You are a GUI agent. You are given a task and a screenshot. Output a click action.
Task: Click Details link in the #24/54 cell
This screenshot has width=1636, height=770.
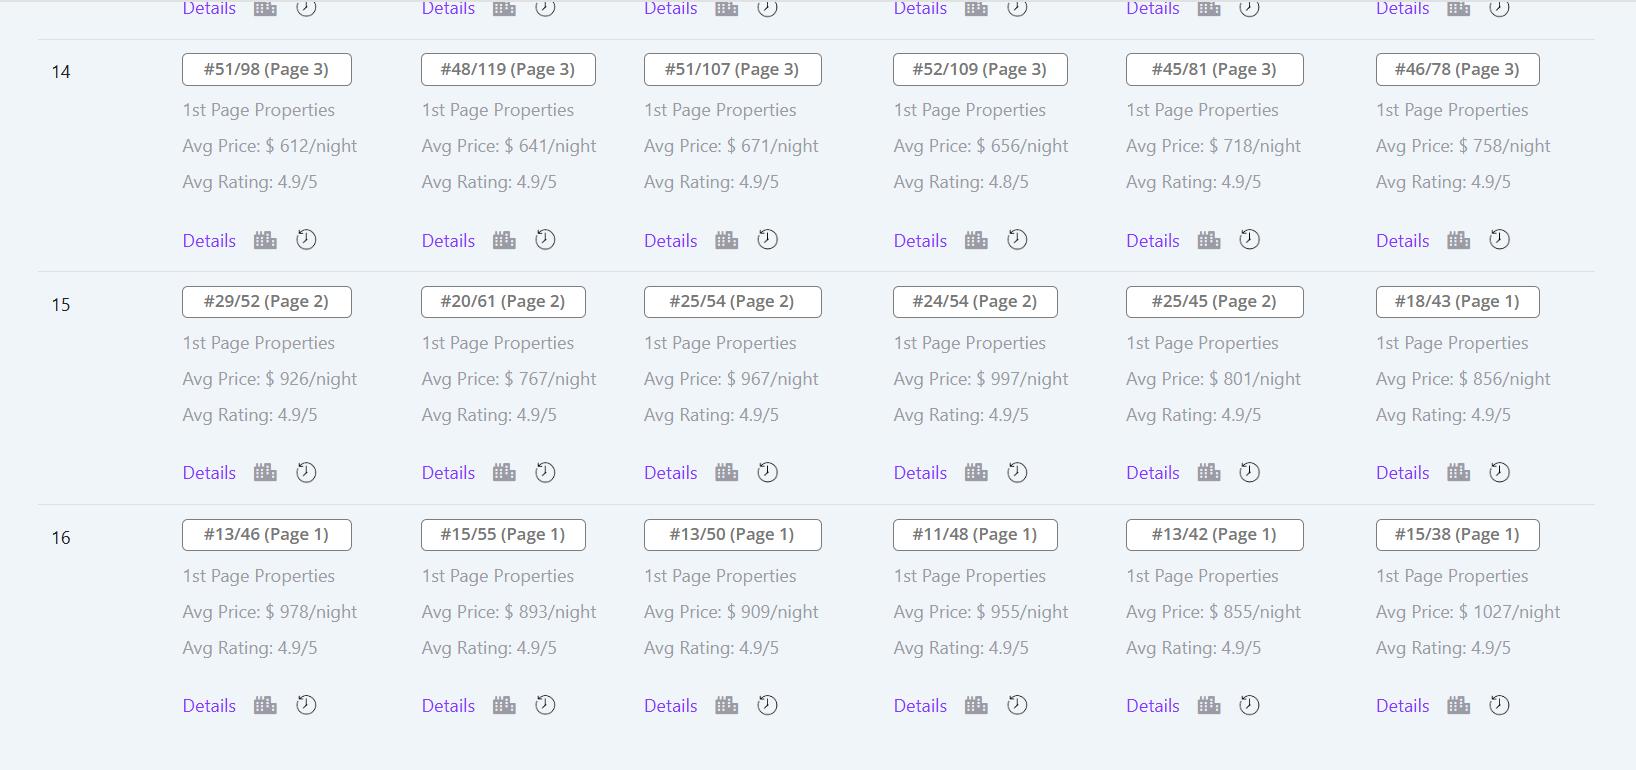920,473
